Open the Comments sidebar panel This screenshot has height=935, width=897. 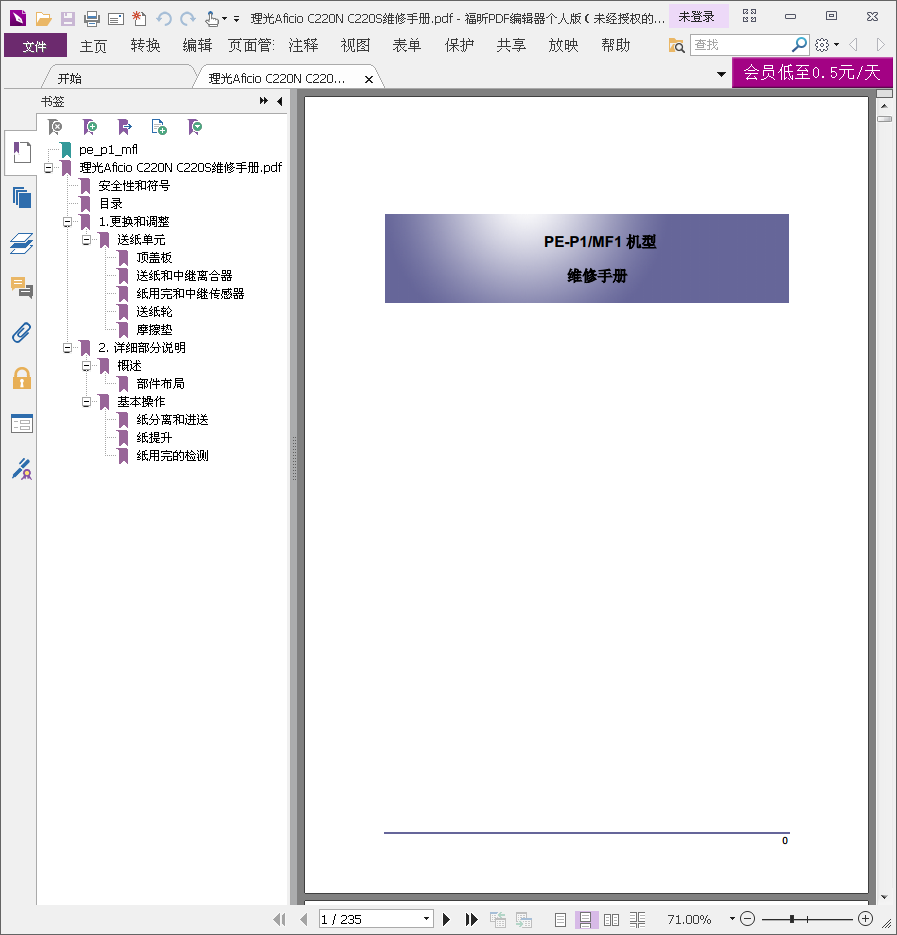(x=22, y=287)
